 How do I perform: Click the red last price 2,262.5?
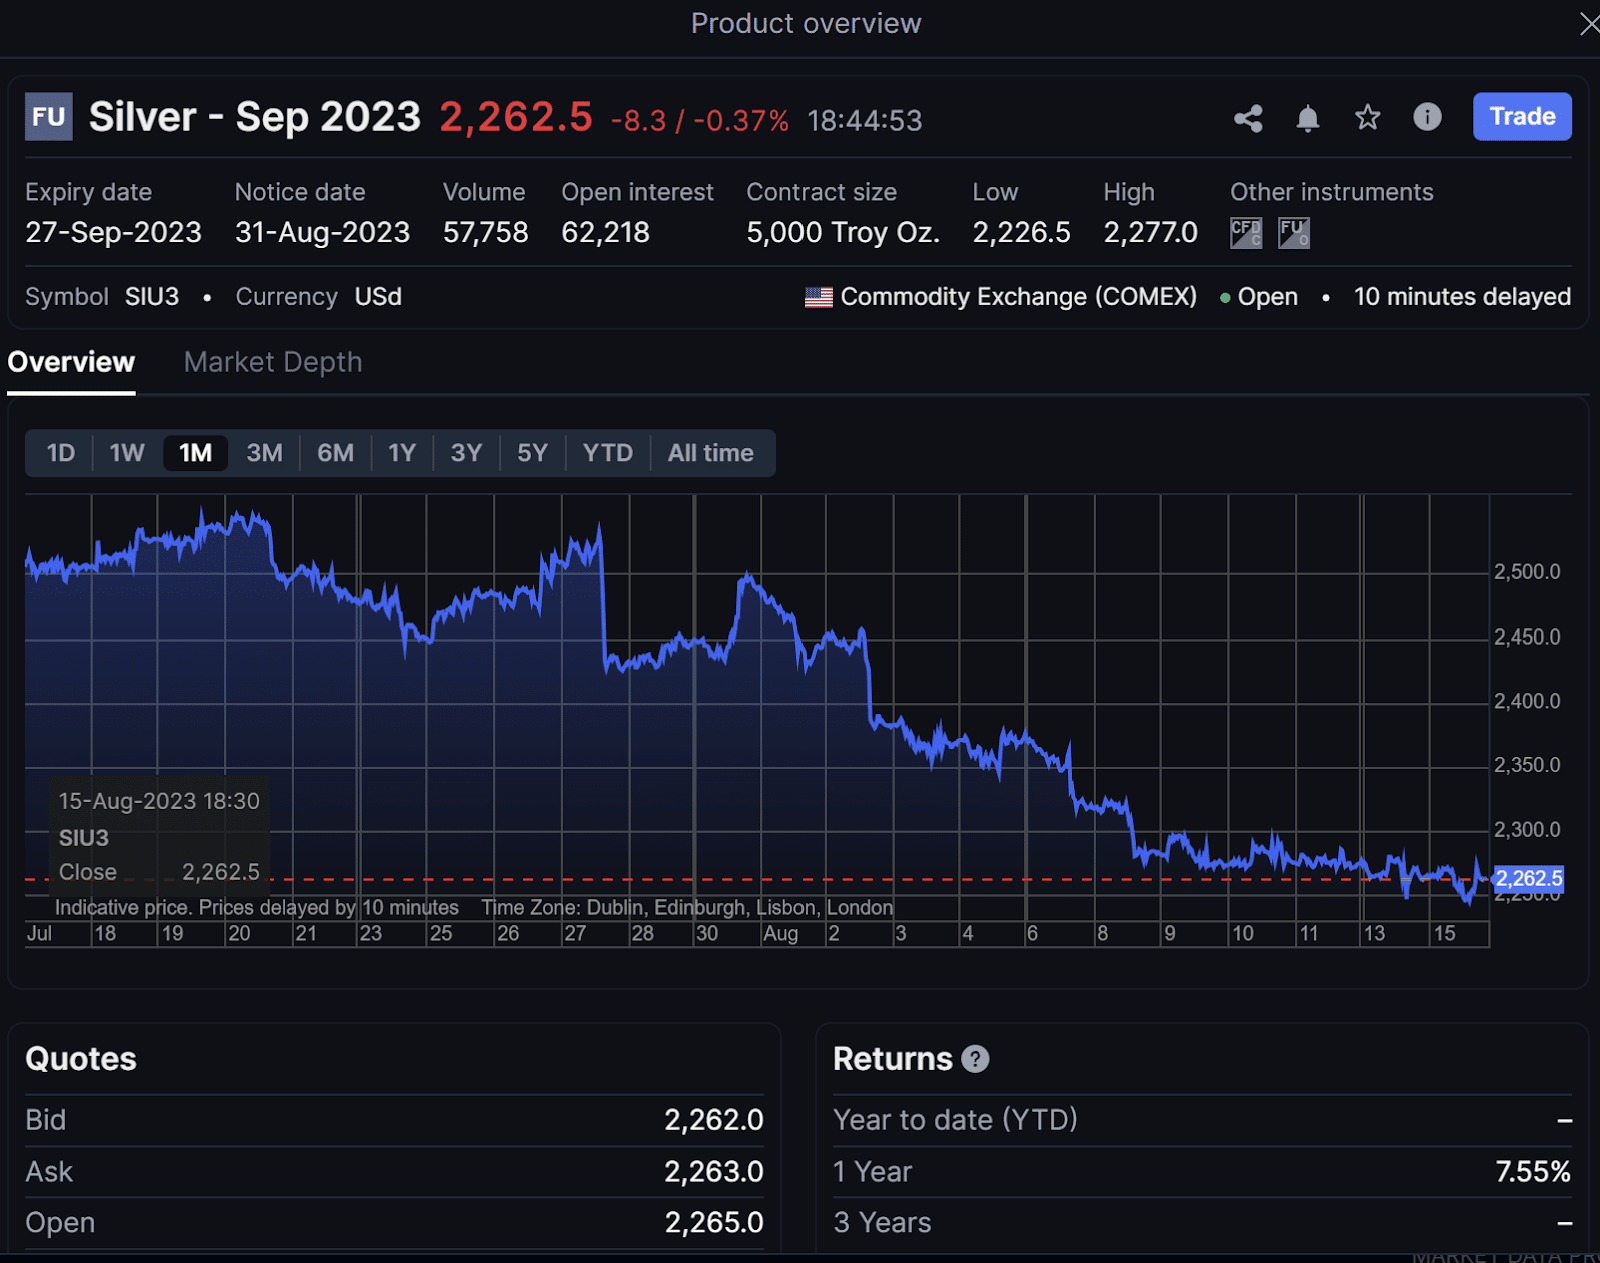(x=516, y=117)
